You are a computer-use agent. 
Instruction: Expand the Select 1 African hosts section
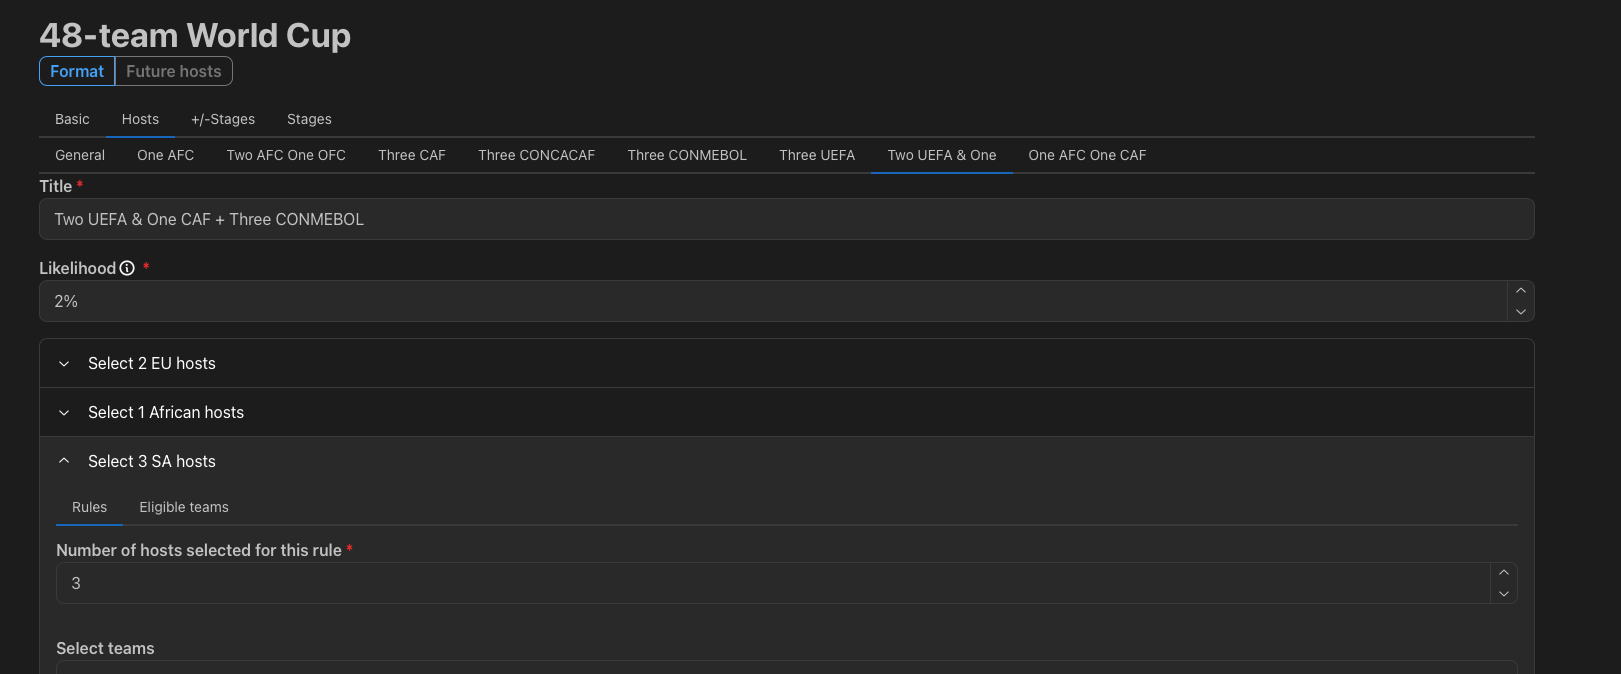(x=786, y=412)
